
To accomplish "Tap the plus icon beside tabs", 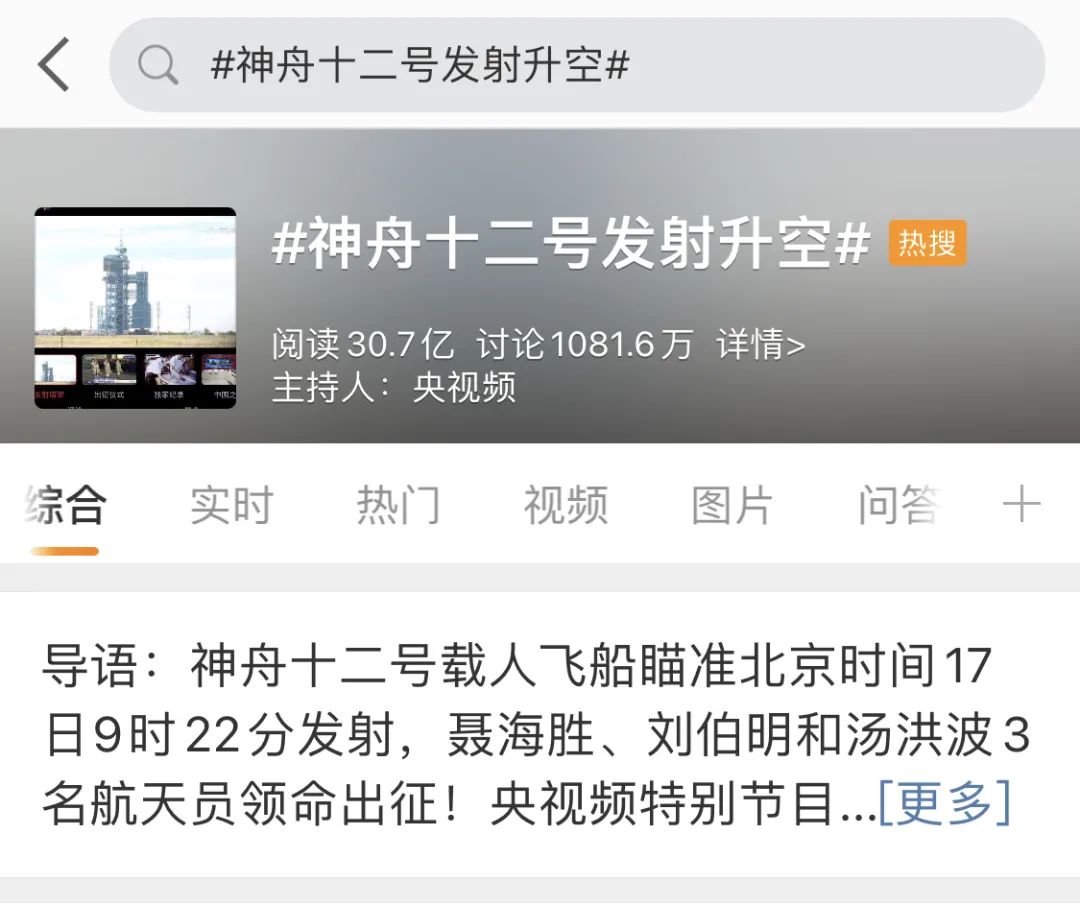I will point(1021,504).
